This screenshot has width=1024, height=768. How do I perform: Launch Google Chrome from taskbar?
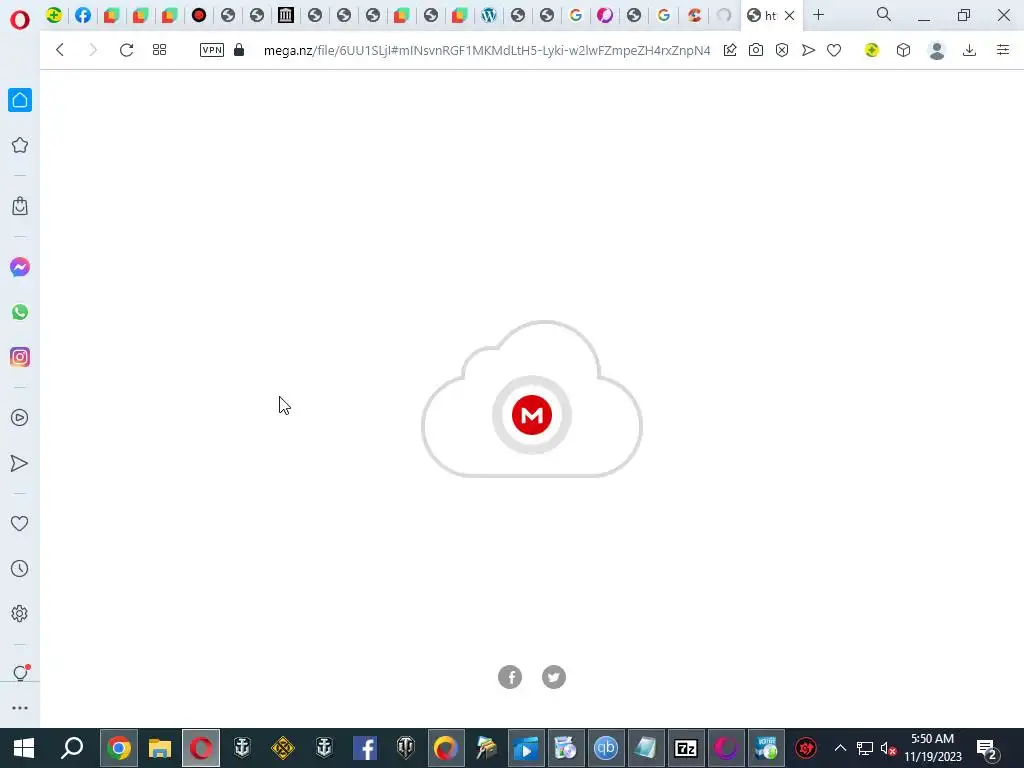[x=119, y=748]
